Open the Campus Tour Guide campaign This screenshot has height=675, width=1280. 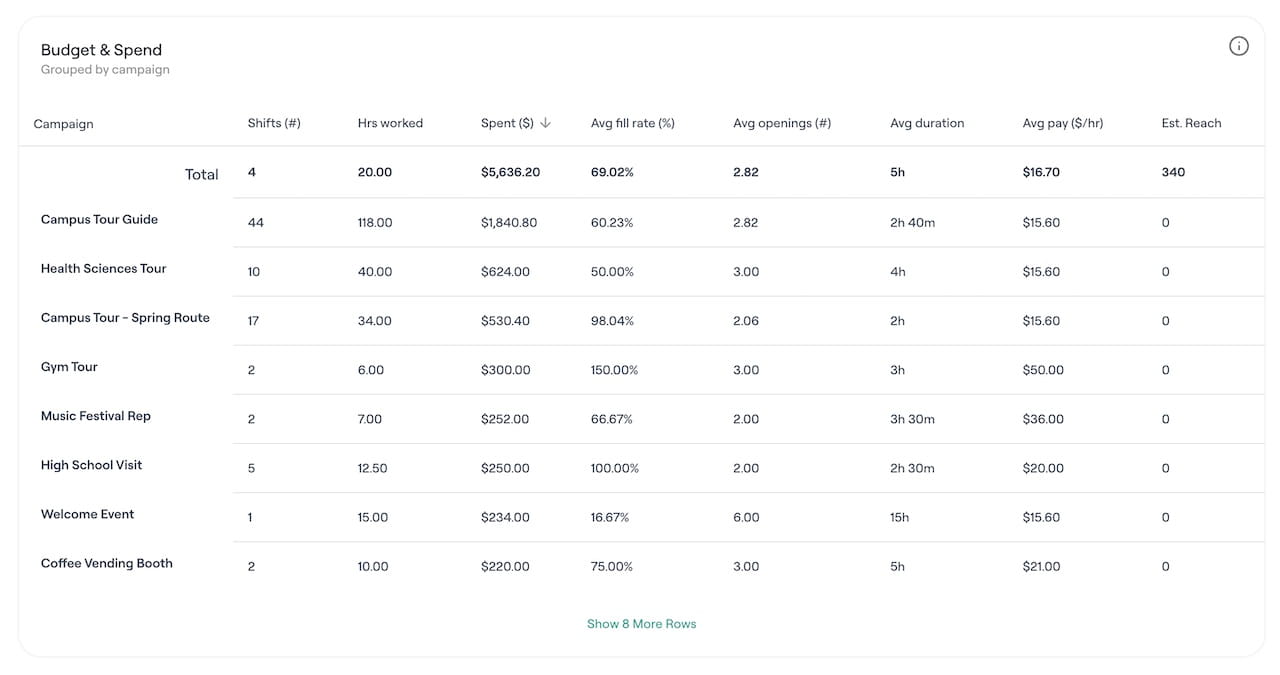[x=99, y=220]
